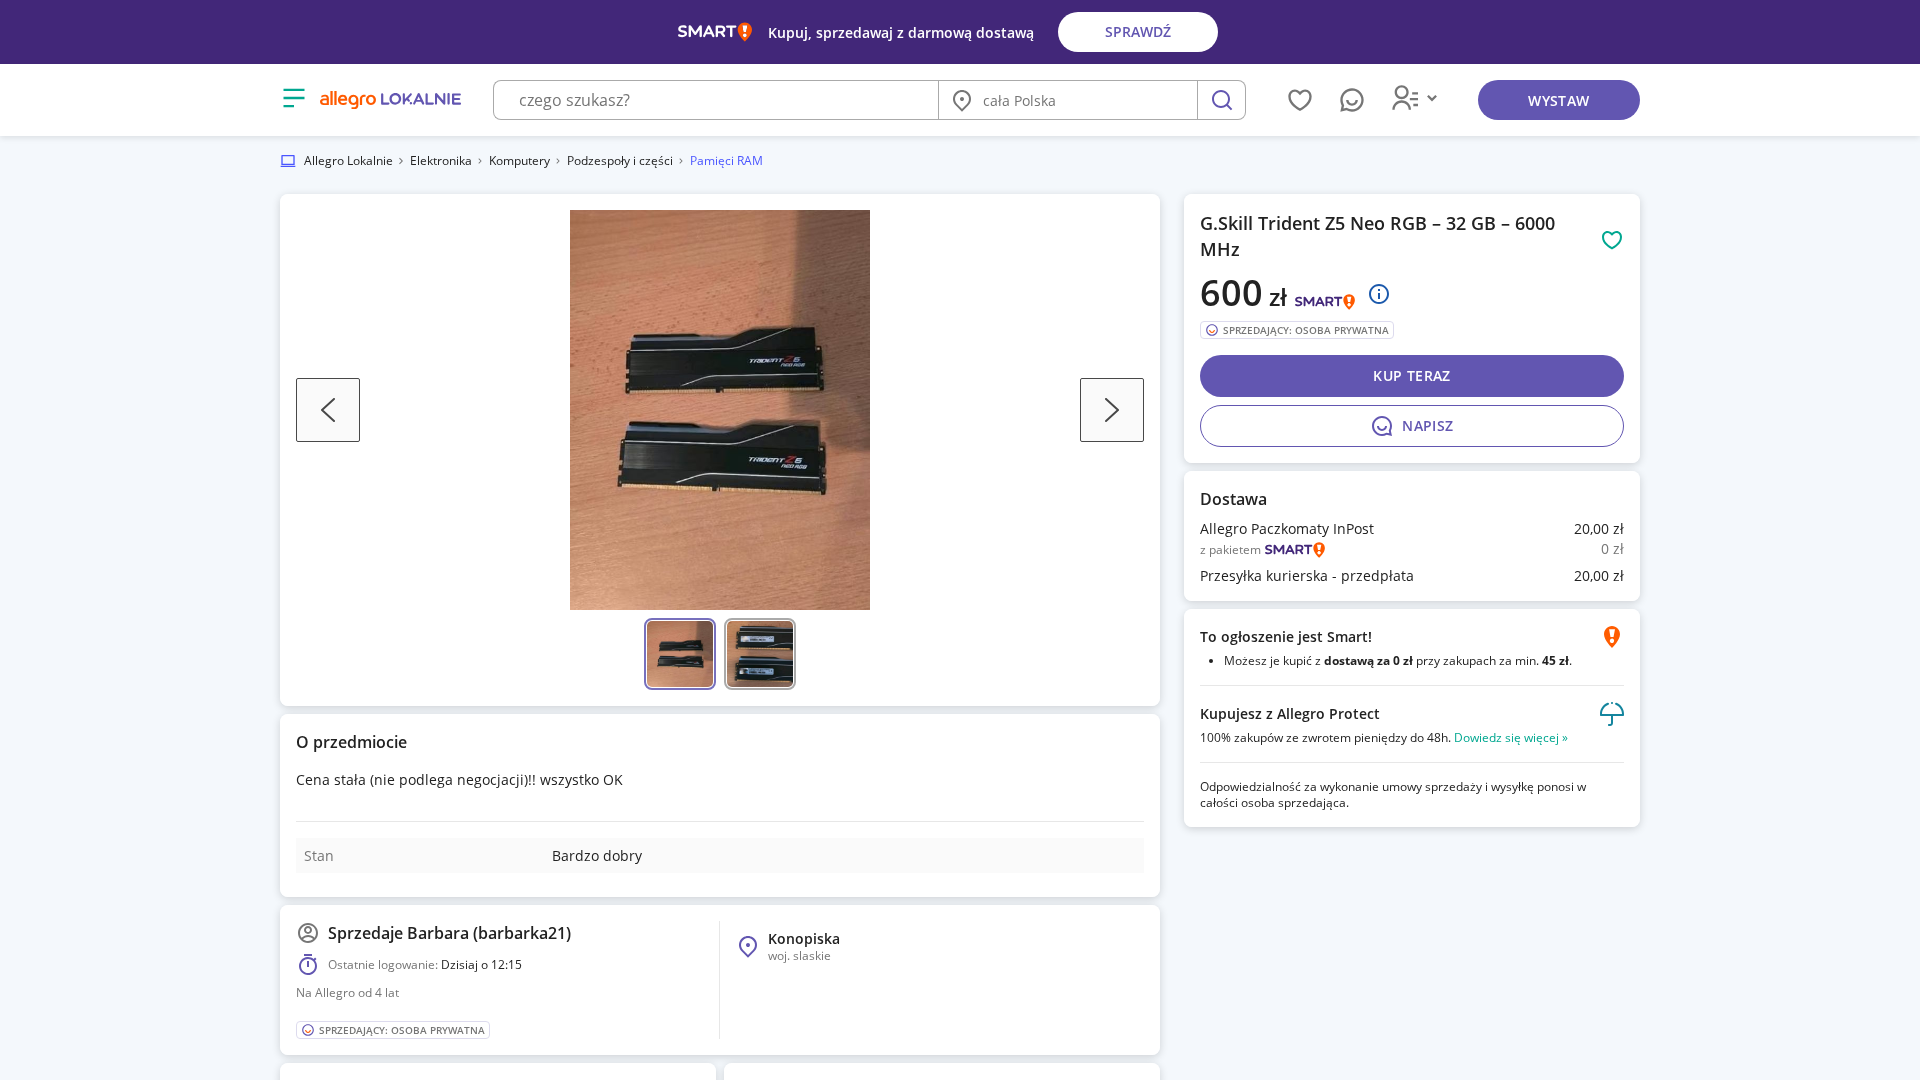Click NAPISZ to message seller
This screenshot has height=1080, width=1920.
click(1412, 426)
